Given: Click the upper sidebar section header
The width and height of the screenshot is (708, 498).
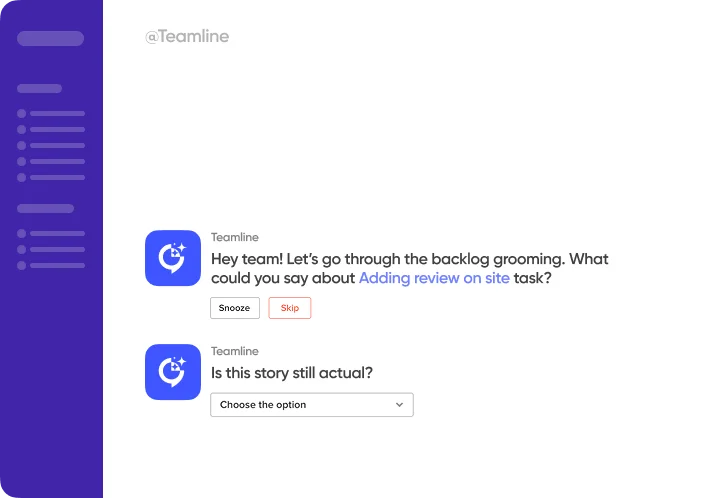Looking at the screenshot, I should pyautogui.click(x=39, y=88).
